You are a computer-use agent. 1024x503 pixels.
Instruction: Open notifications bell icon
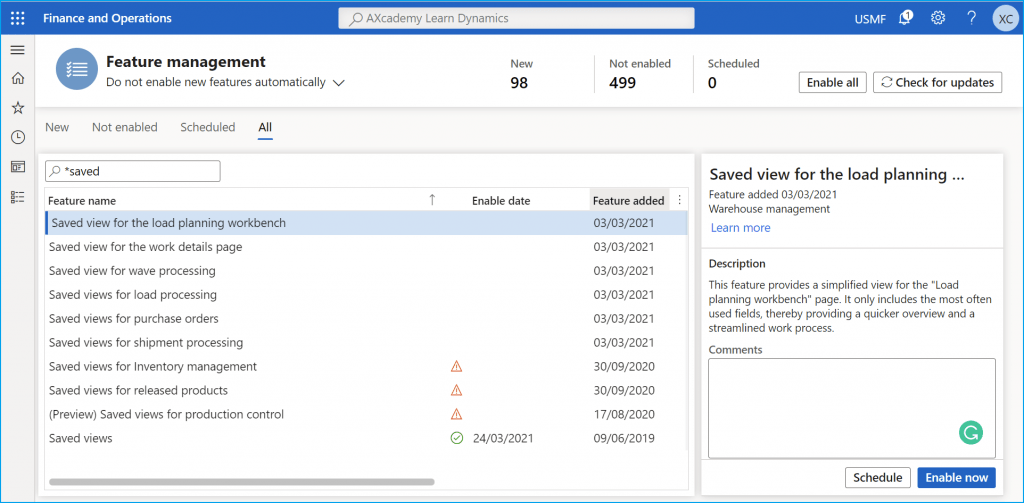pyautogui.click(x=905, y=18)
